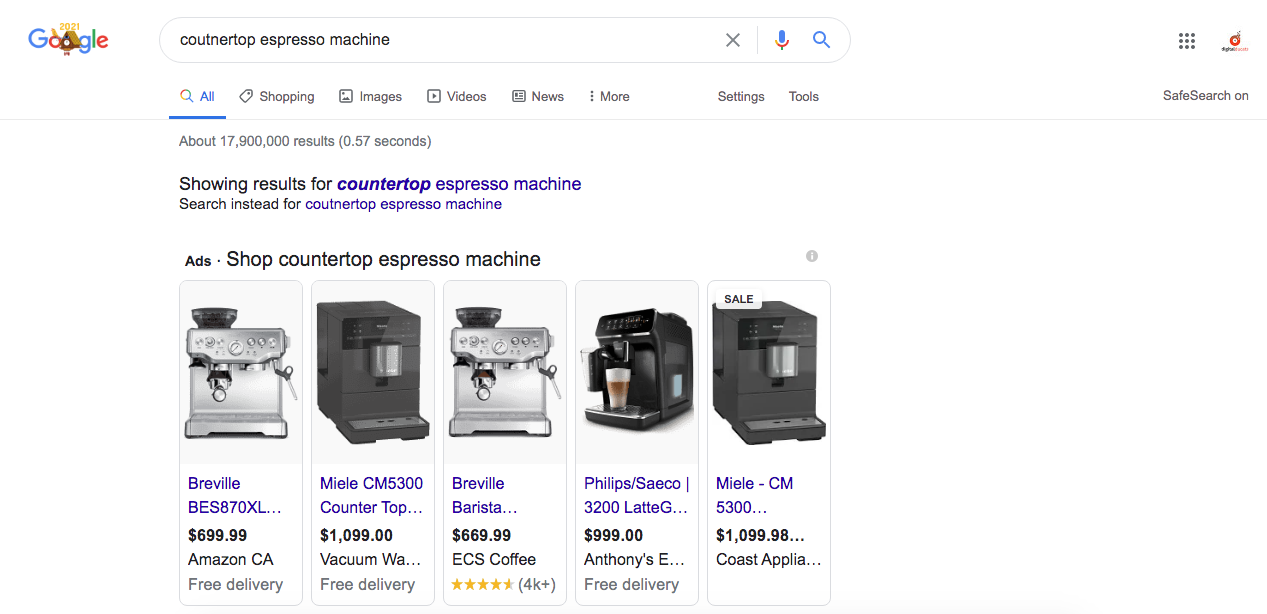Open the Google apps grid
1267x614 pixels.
1187,41
